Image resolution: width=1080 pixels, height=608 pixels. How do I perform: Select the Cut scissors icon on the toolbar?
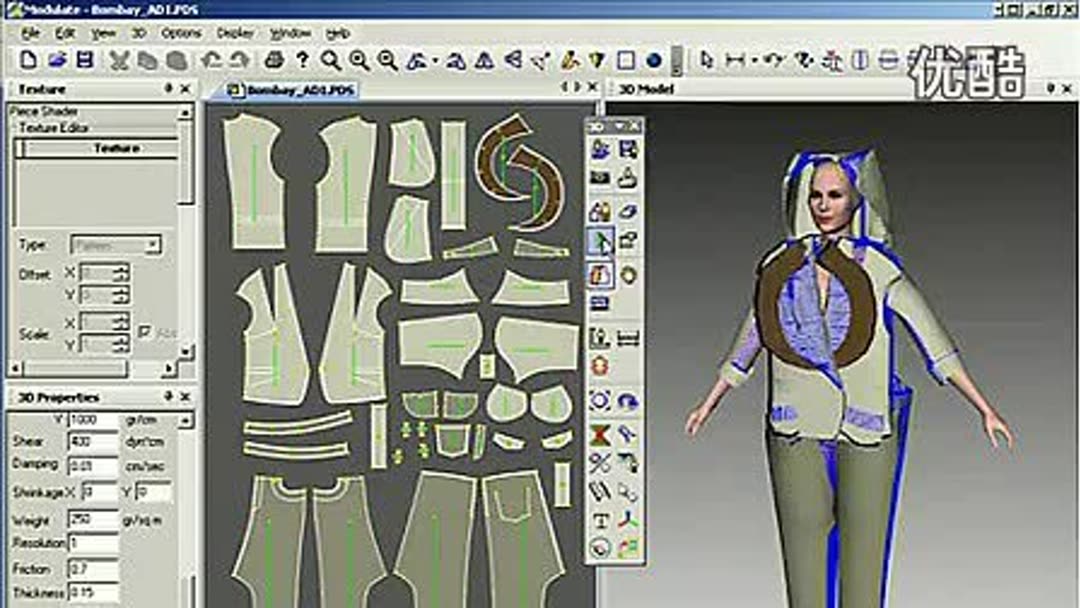pos(117,57)
